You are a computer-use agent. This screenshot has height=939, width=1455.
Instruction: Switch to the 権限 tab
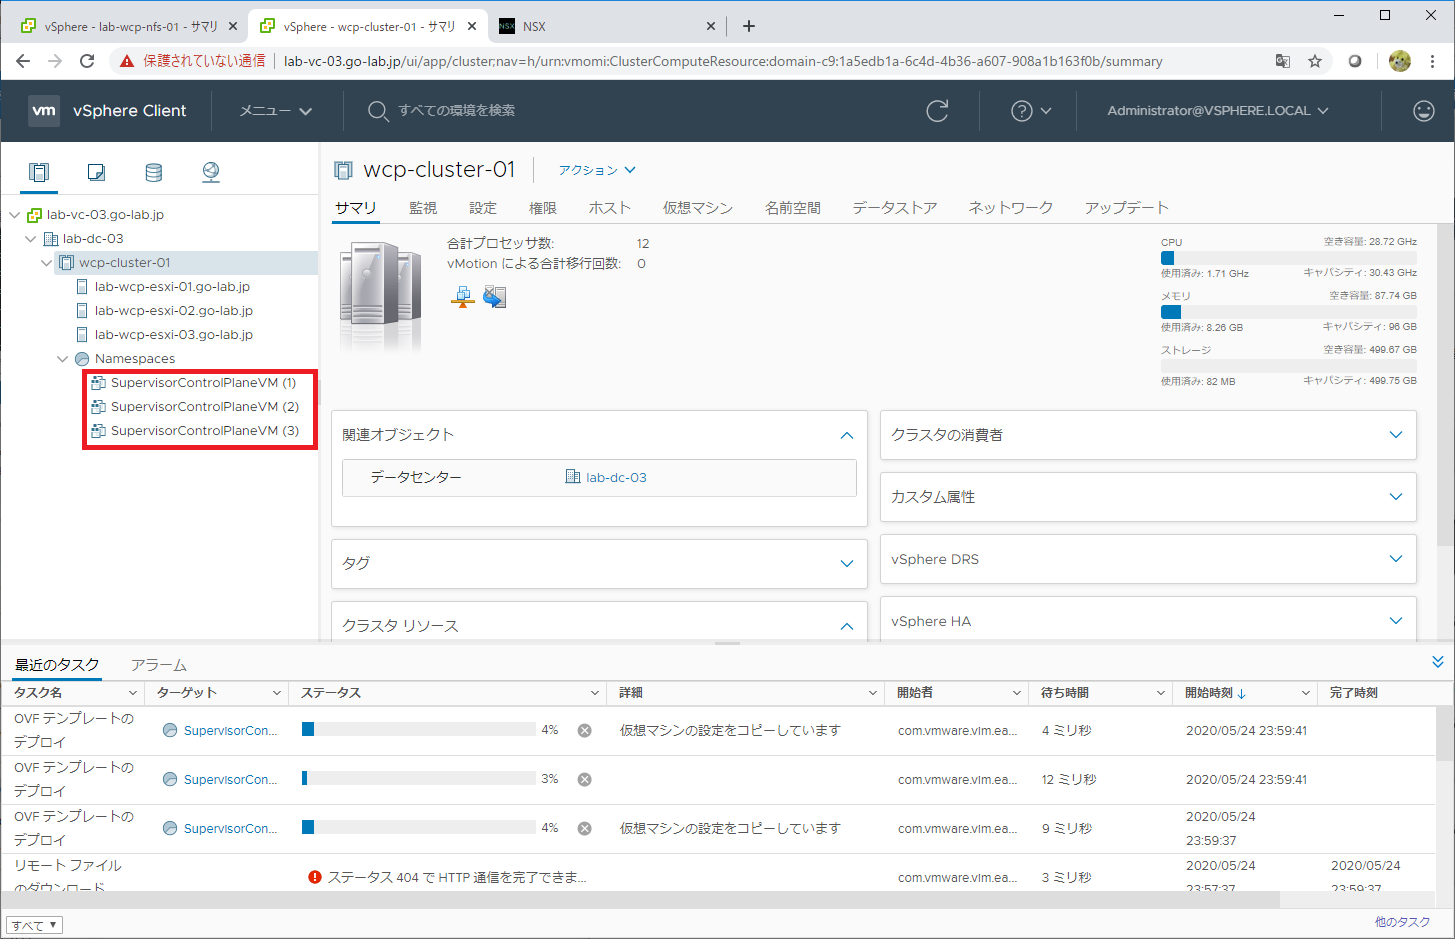click(543, 208)
